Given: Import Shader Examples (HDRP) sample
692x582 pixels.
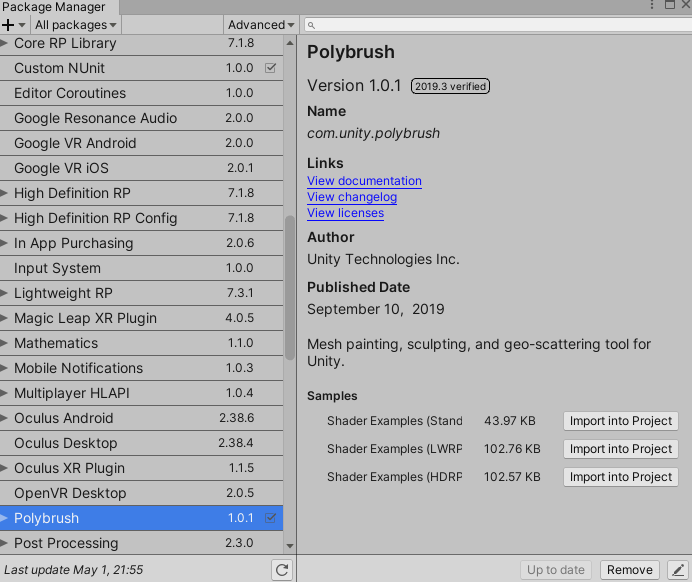Looking at the screenshot, I should coord(621,477).
